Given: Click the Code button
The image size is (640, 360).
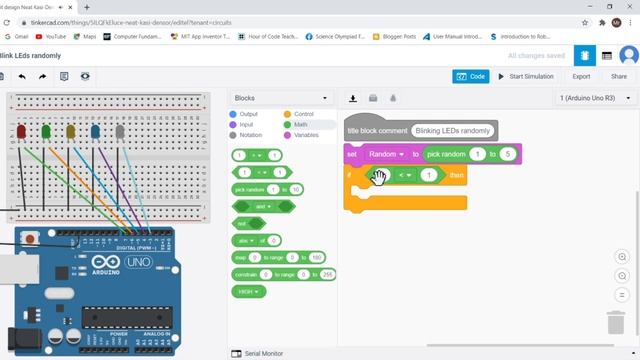Looking at the screenshot, I should click(471, 76).
